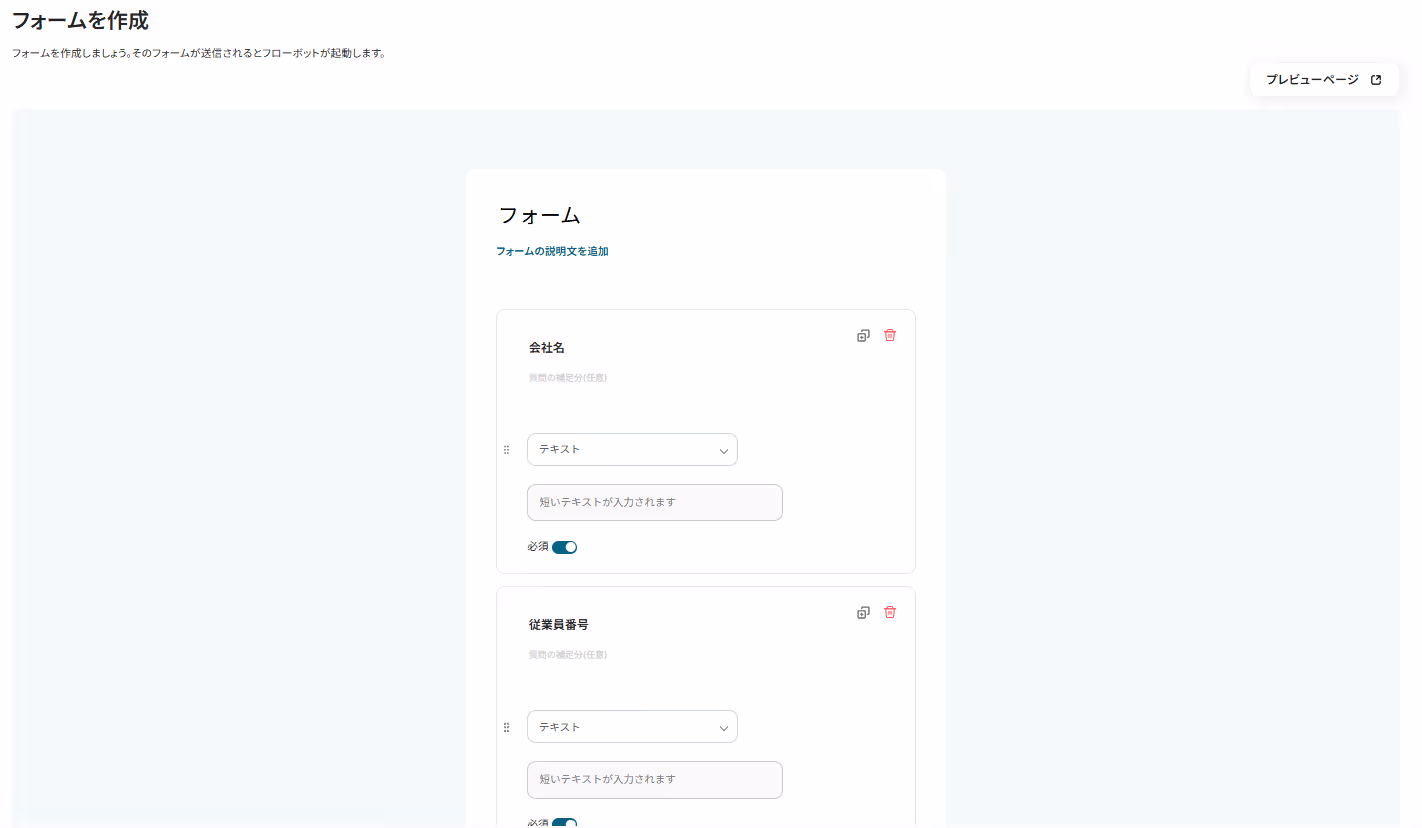This screenshot has height=828, width=1422.
Task: Duplicate the 会社名 question card
Action: pyautogui.click(x=863, y=336)
